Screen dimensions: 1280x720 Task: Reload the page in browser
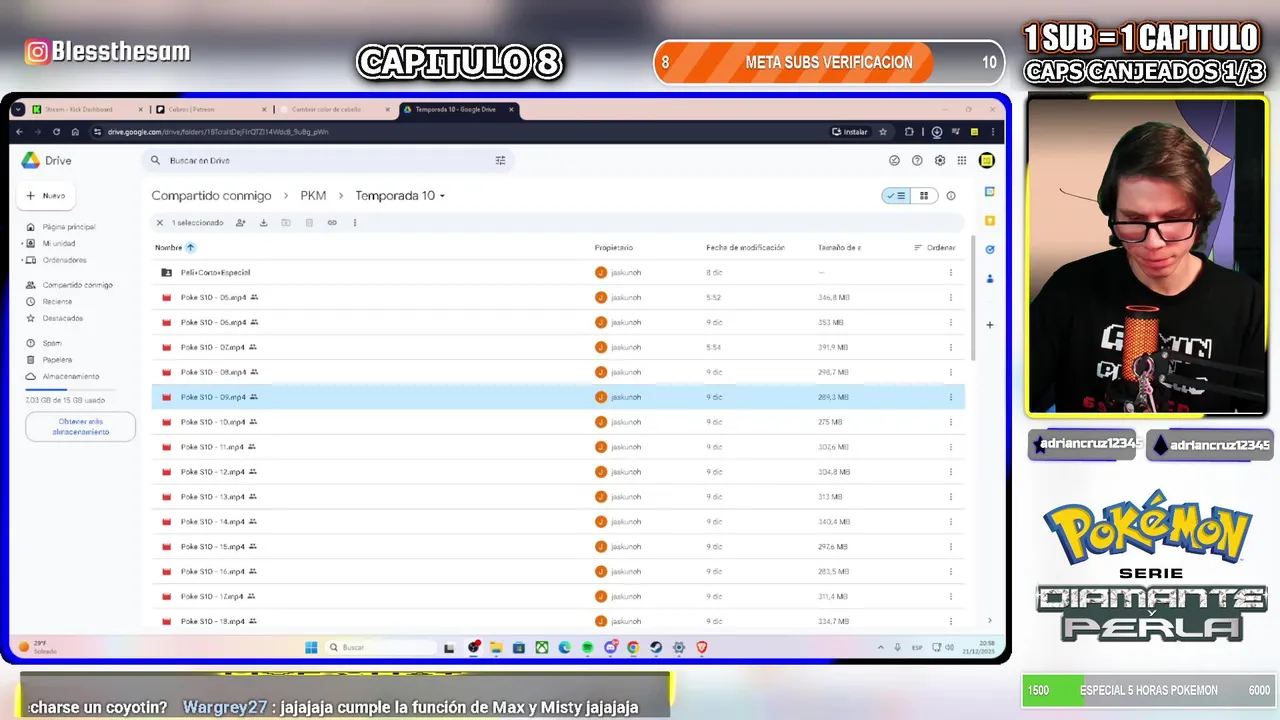pos(56,132)
